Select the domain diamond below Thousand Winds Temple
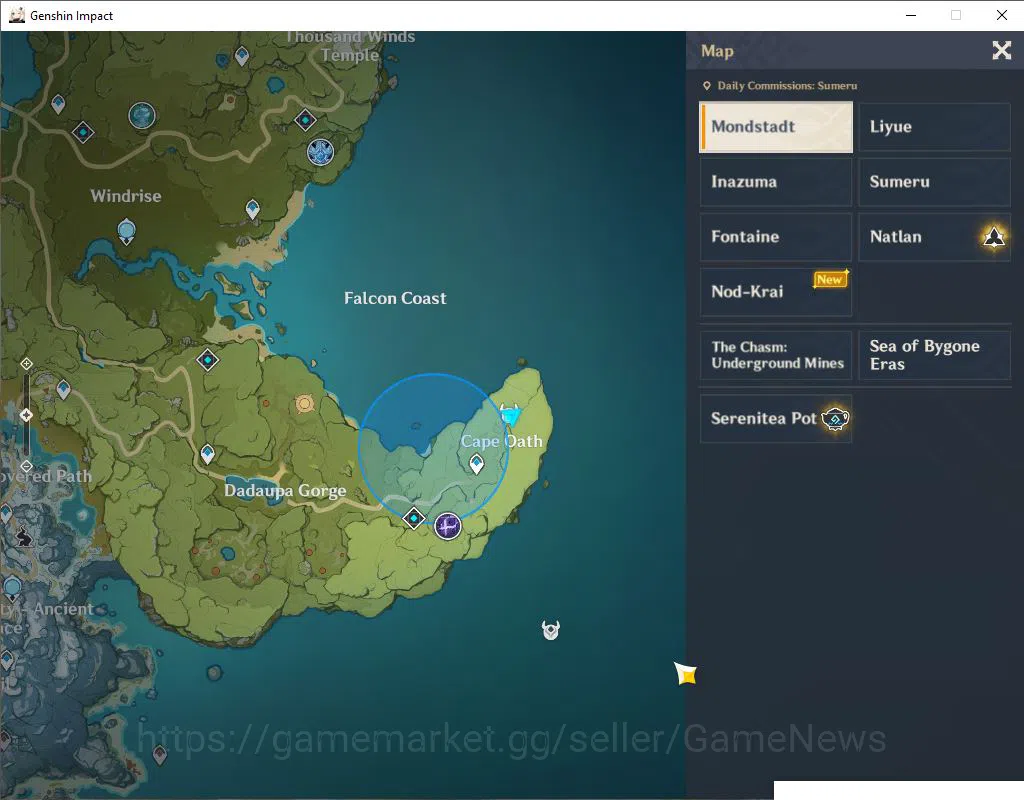Viewport: 1024px width, 800px height. point(305,120)
